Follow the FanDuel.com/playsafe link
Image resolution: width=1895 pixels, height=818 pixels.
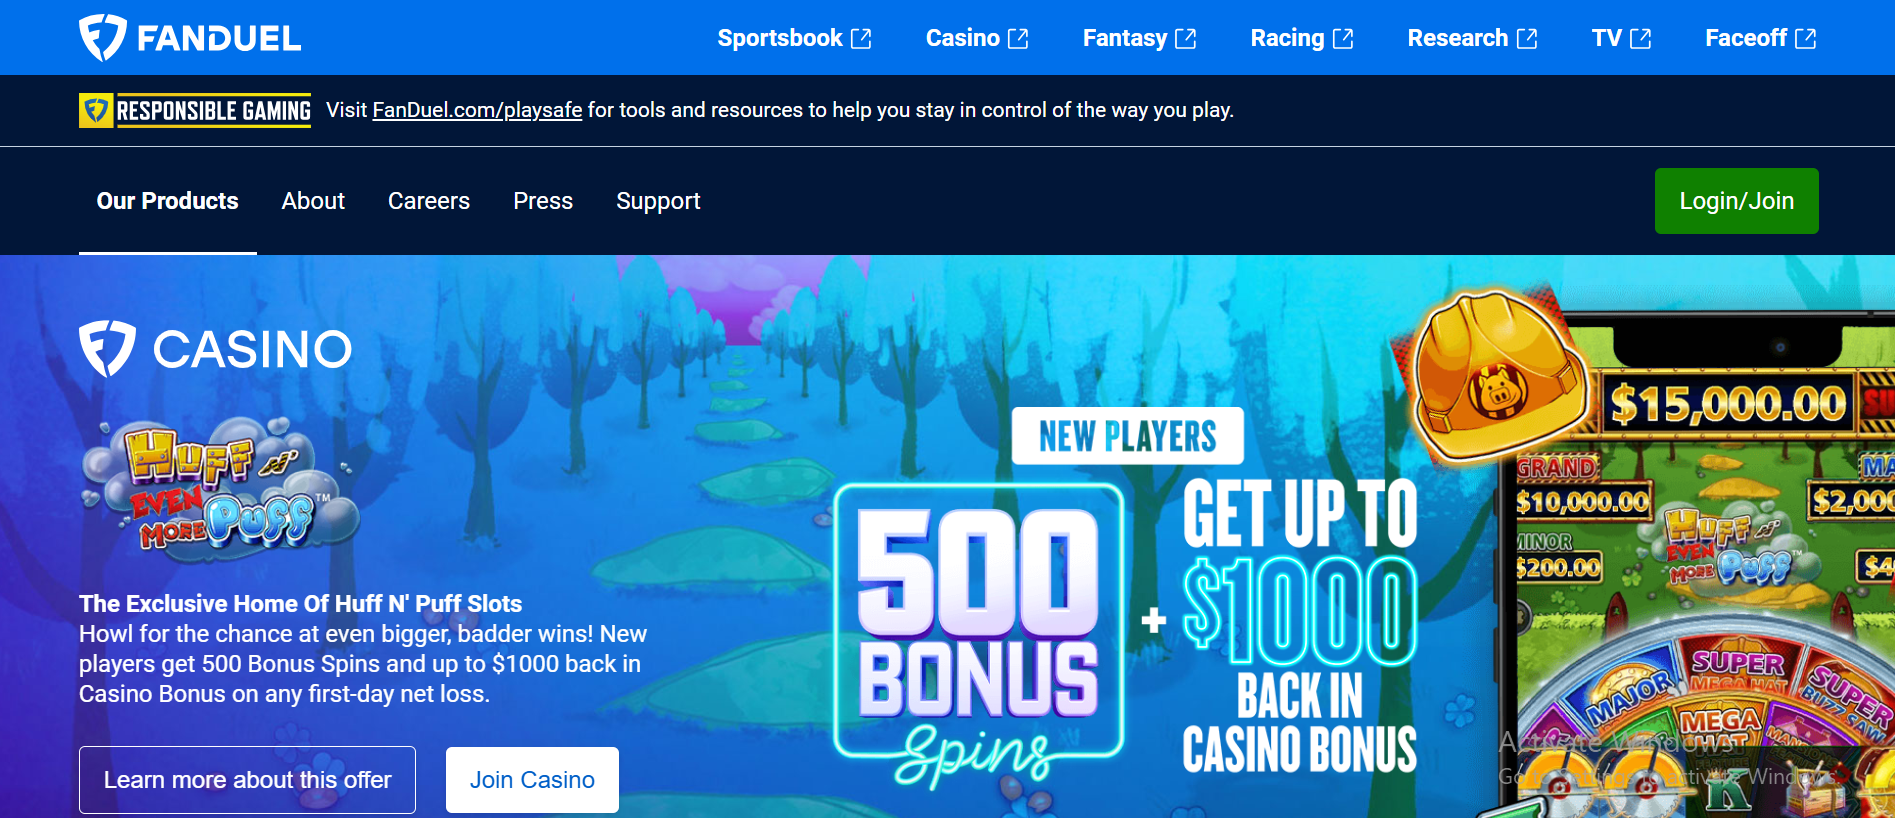(x=477, y=110)
